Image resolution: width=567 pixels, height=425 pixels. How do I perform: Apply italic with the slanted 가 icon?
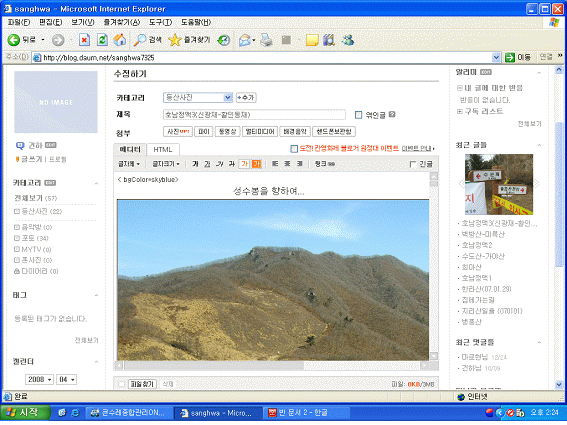(x=219, y=164)
